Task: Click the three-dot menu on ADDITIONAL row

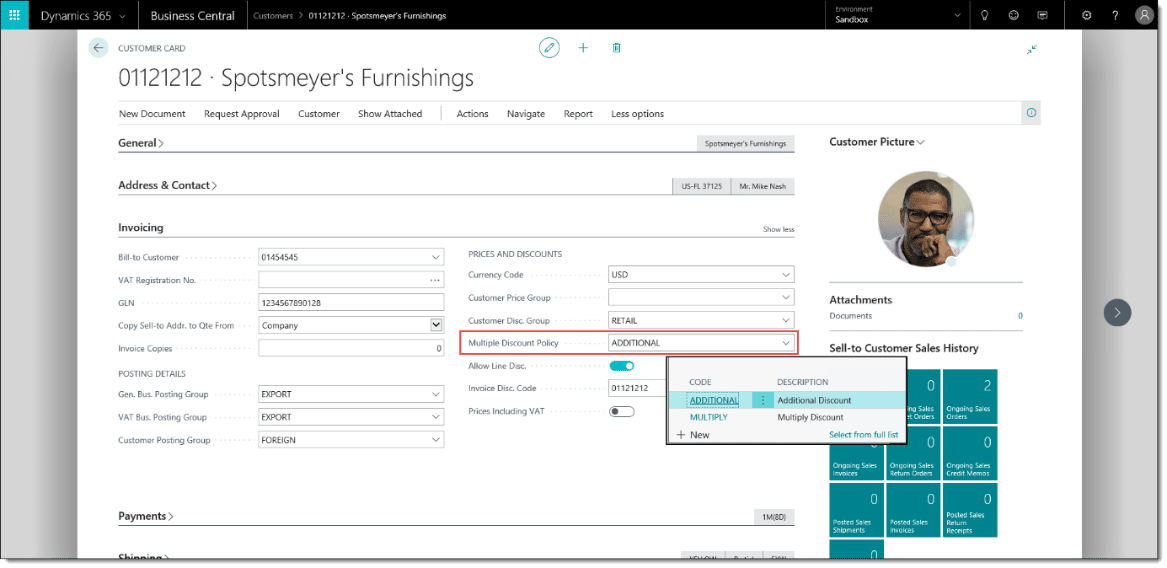Action: (x=763, y=400)
